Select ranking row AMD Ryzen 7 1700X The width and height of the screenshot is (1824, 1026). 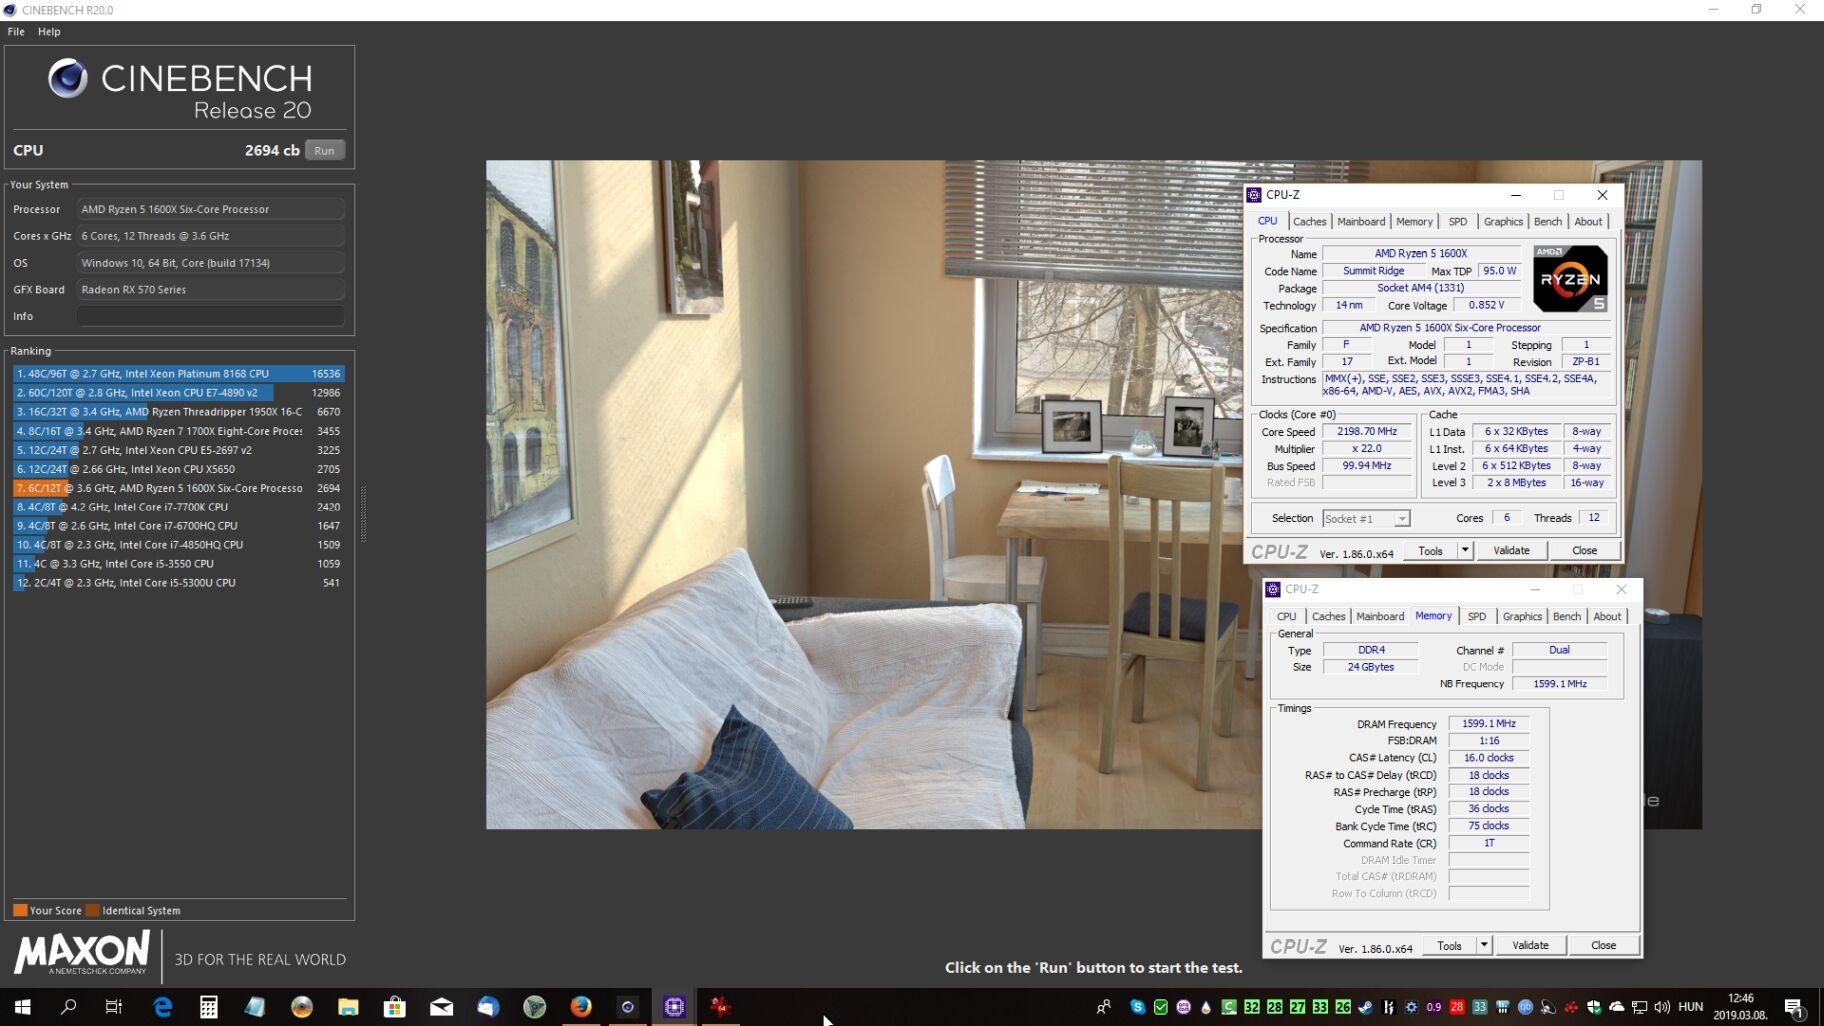pos(179,430)
